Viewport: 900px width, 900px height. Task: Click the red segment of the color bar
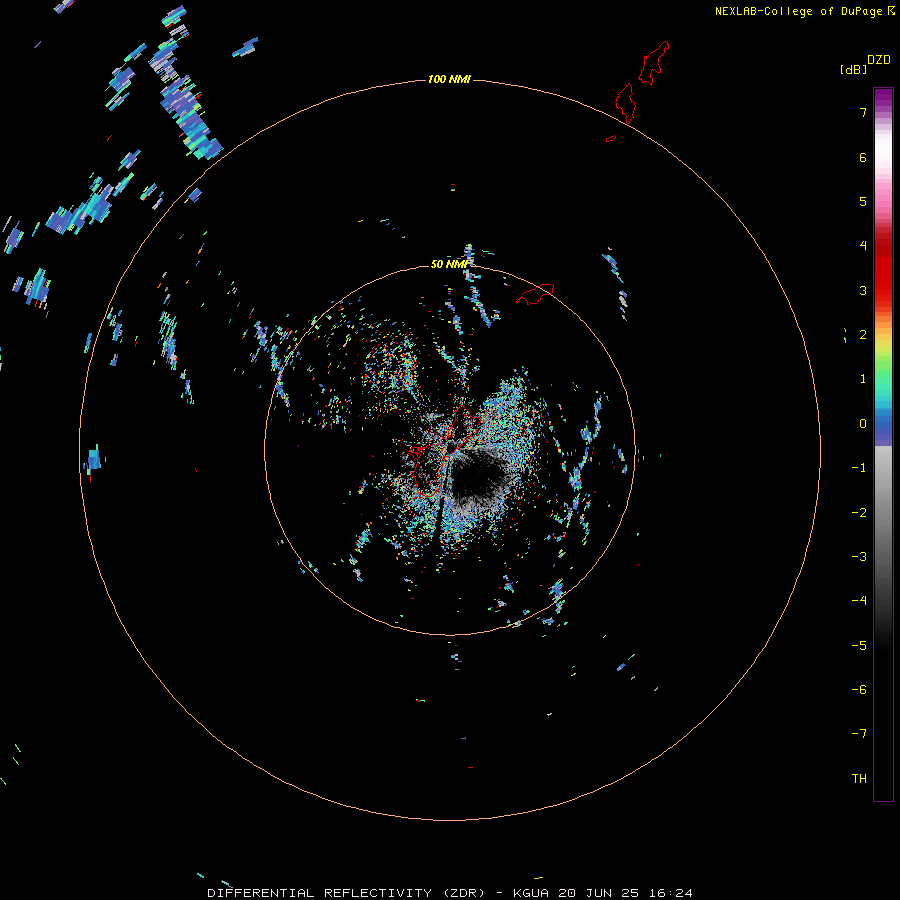pos(883,270)
